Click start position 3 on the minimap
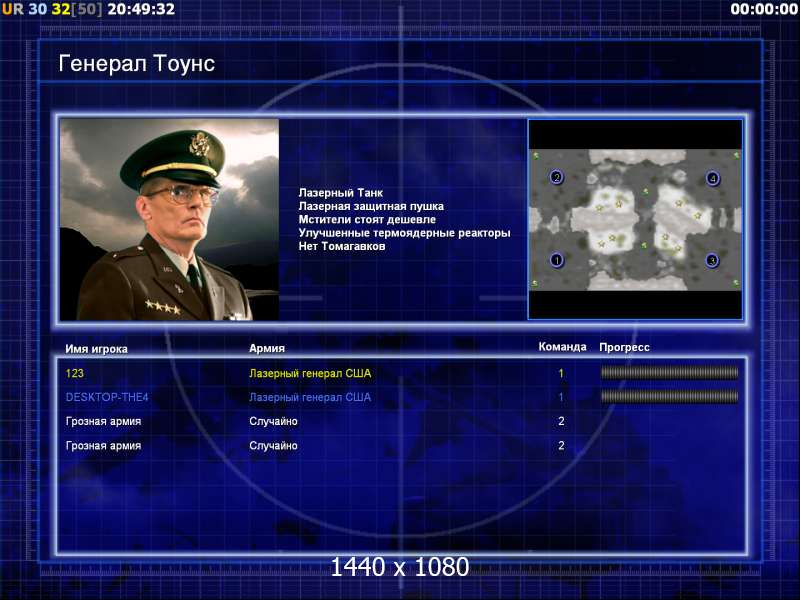This screenshot has height=600, width=800. (712, 261)
